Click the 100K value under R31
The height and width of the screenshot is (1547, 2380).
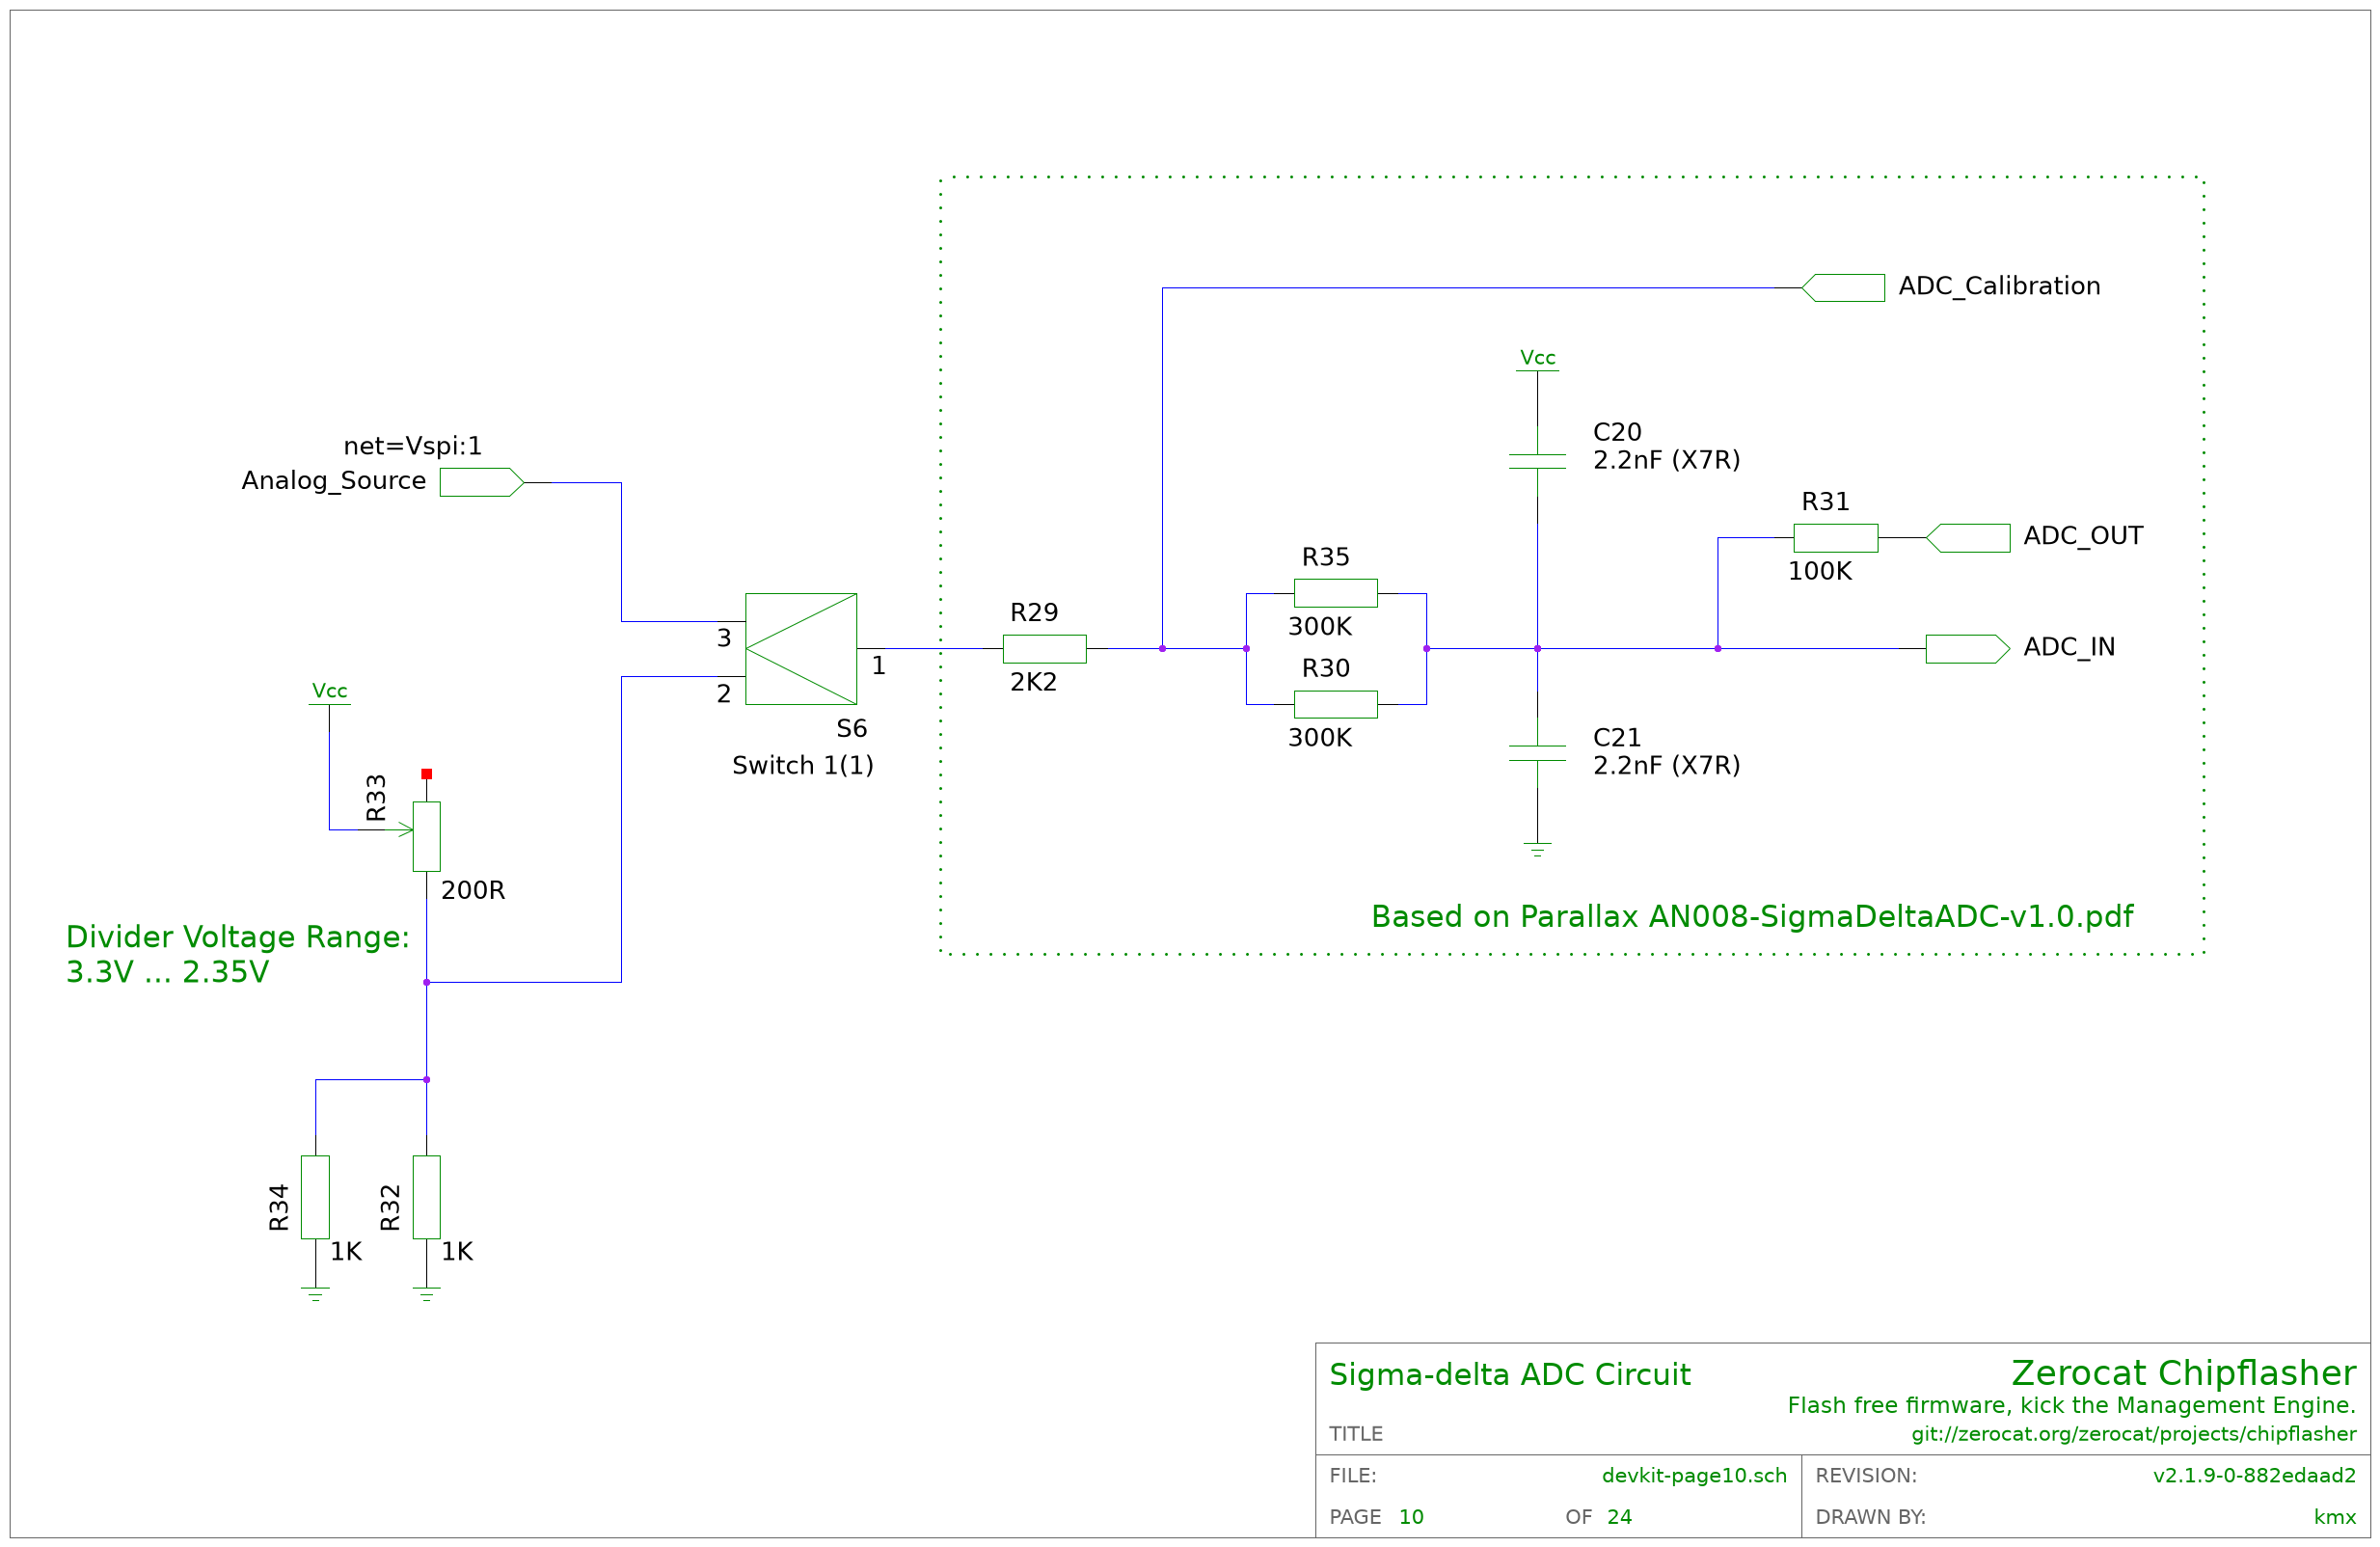pos(1819,571)
